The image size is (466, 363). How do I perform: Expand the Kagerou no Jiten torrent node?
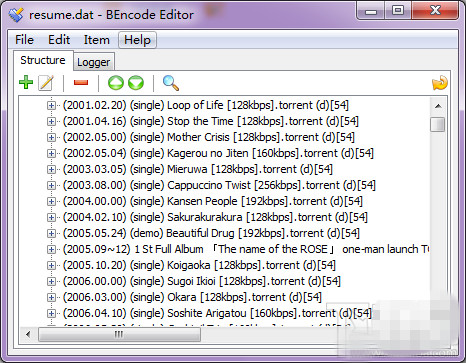pos(51,153)
